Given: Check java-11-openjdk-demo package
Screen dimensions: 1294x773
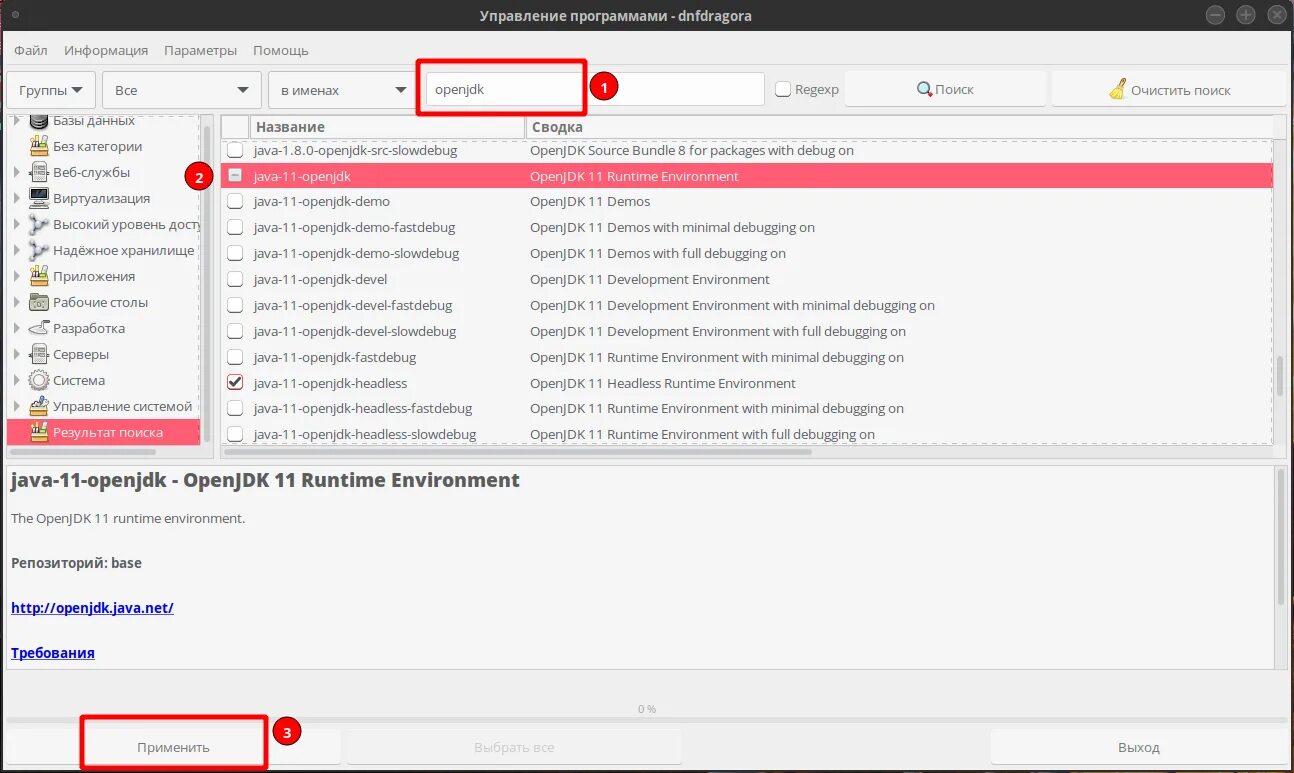Looking at the screenshot, I should pyautogui.click(x=235, y=201).
